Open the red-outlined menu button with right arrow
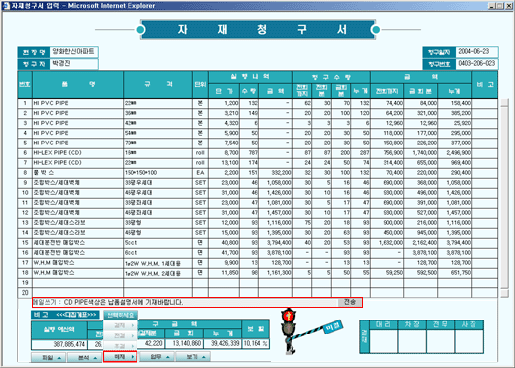This screenshot has height=368, width=515. point(120,357)
